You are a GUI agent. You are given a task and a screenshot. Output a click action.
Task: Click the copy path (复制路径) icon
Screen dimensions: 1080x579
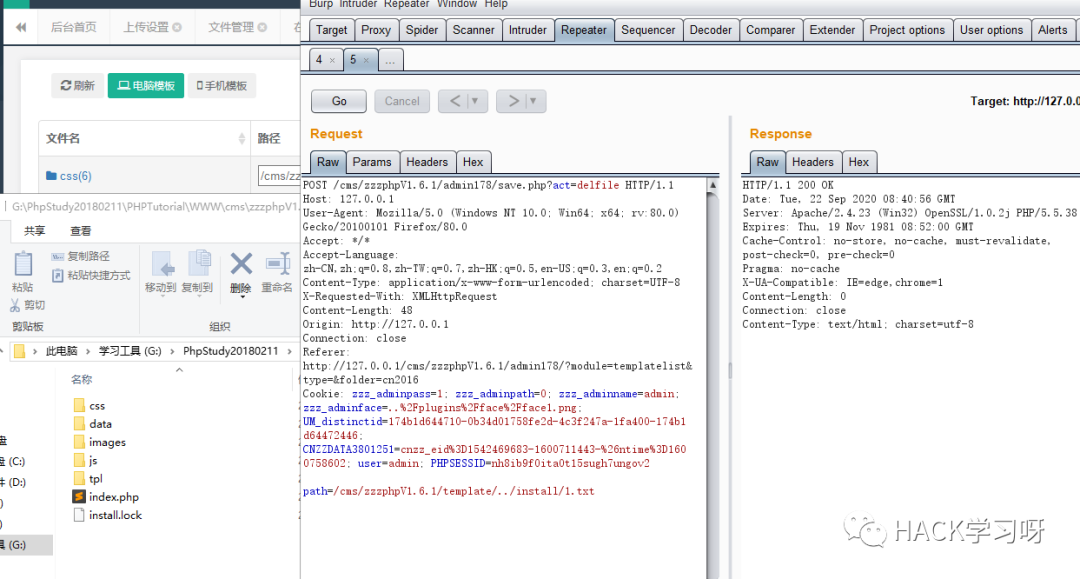pos(57,256)
